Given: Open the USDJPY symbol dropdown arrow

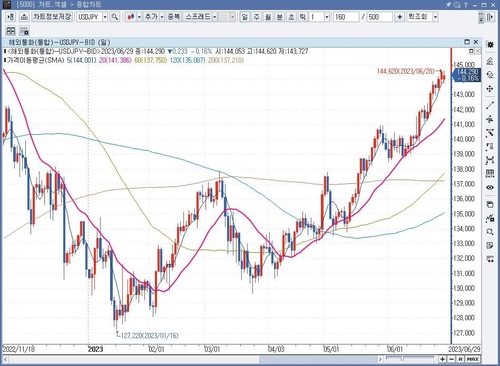Looking at the screenshot, I should pos(105,17).
